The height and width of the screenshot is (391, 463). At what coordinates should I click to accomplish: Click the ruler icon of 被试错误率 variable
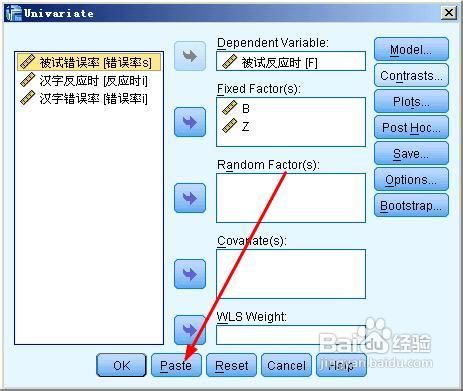click(x=27, y=62)
